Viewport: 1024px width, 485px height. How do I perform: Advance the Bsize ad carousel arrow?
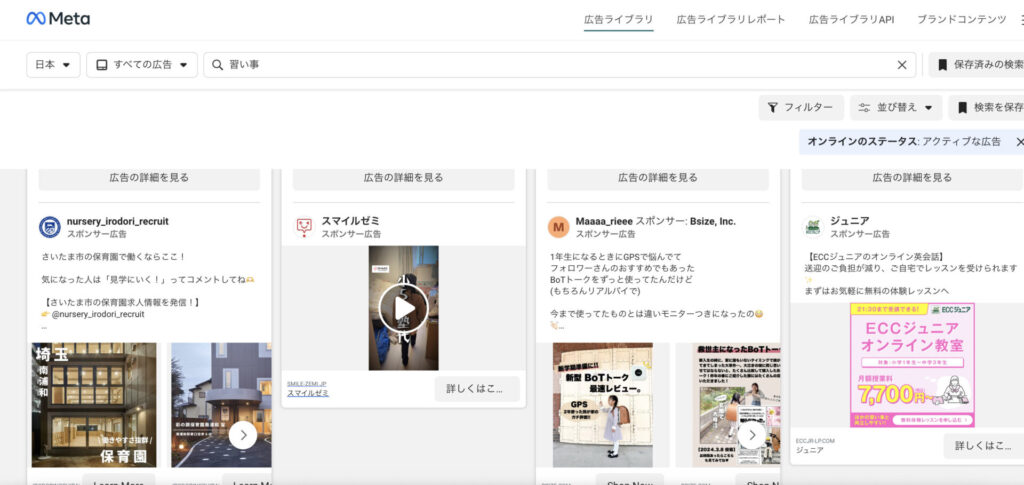pos(751,435)
